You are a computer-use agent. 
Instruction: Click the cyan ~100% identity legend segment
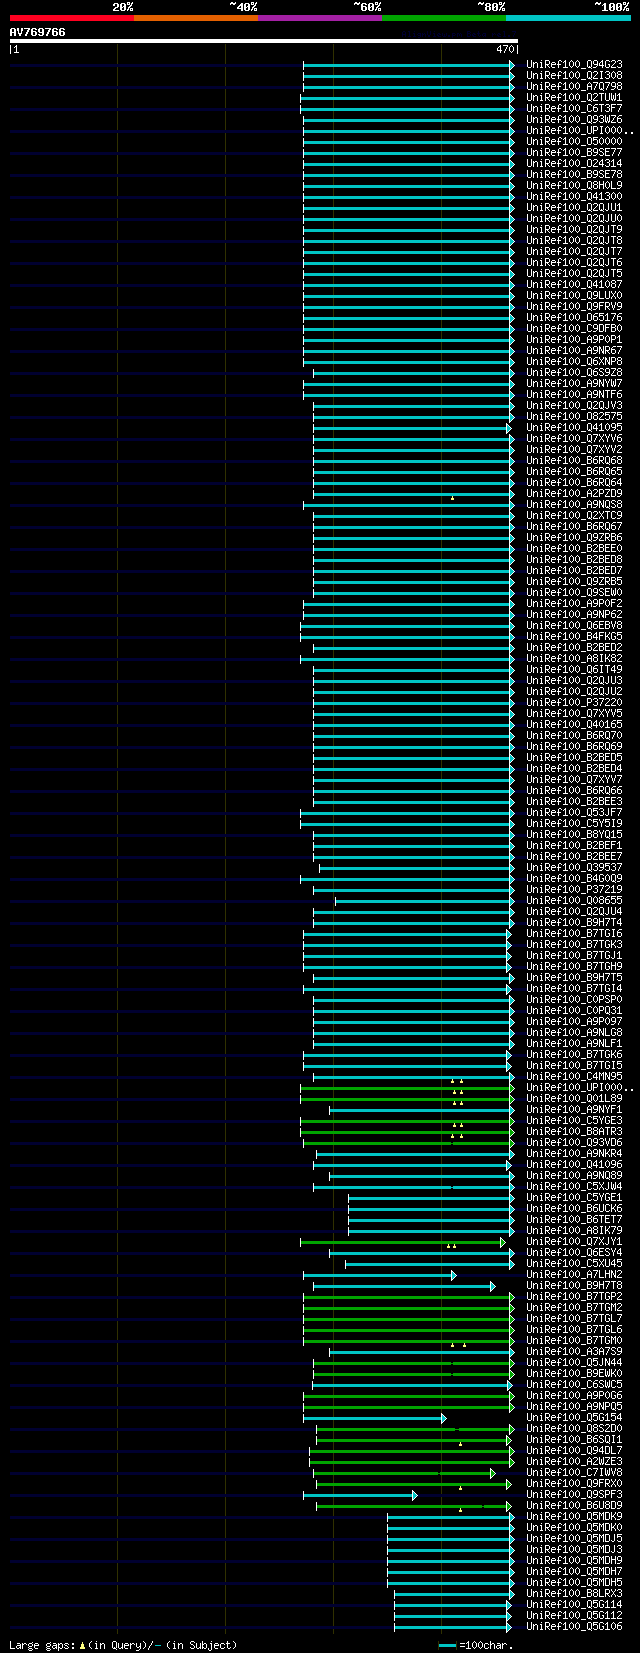click(568, 18)
